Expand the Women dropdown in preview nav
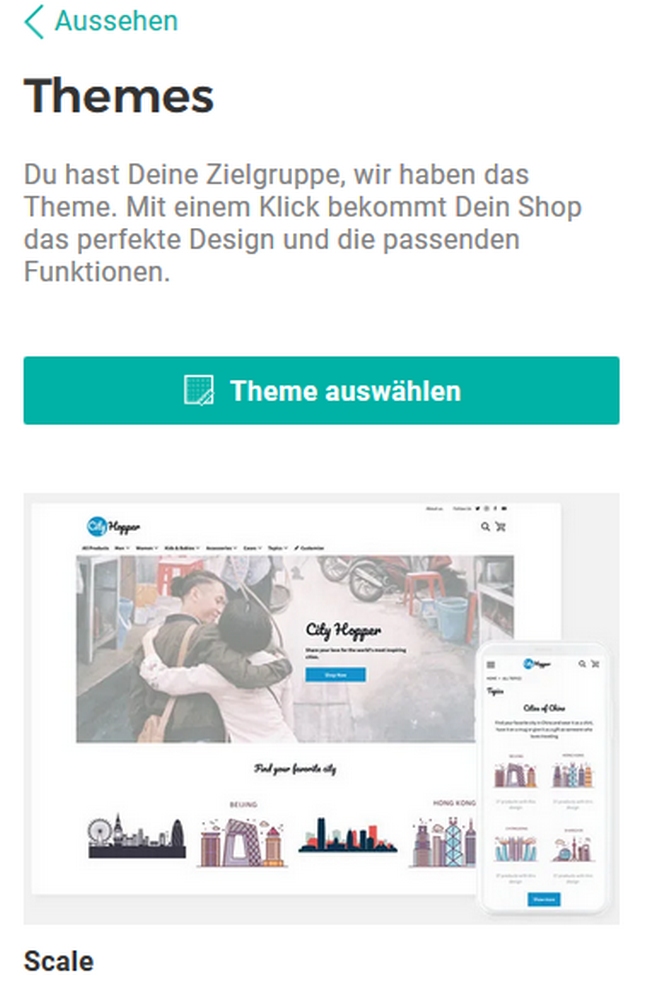Screen dimensions: 650x1003 [147, 548]
